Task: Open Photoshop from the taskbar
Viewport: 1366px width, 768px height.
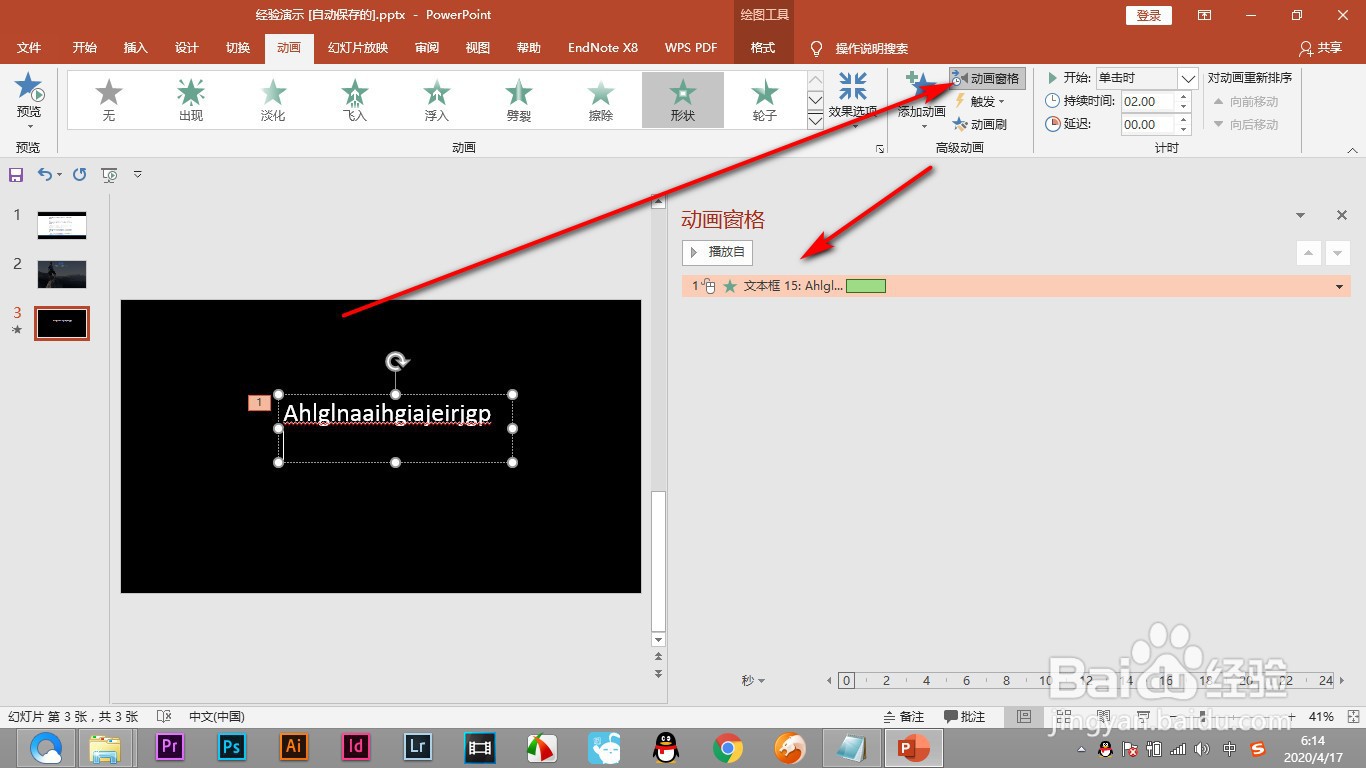Action: click(232, 746)
